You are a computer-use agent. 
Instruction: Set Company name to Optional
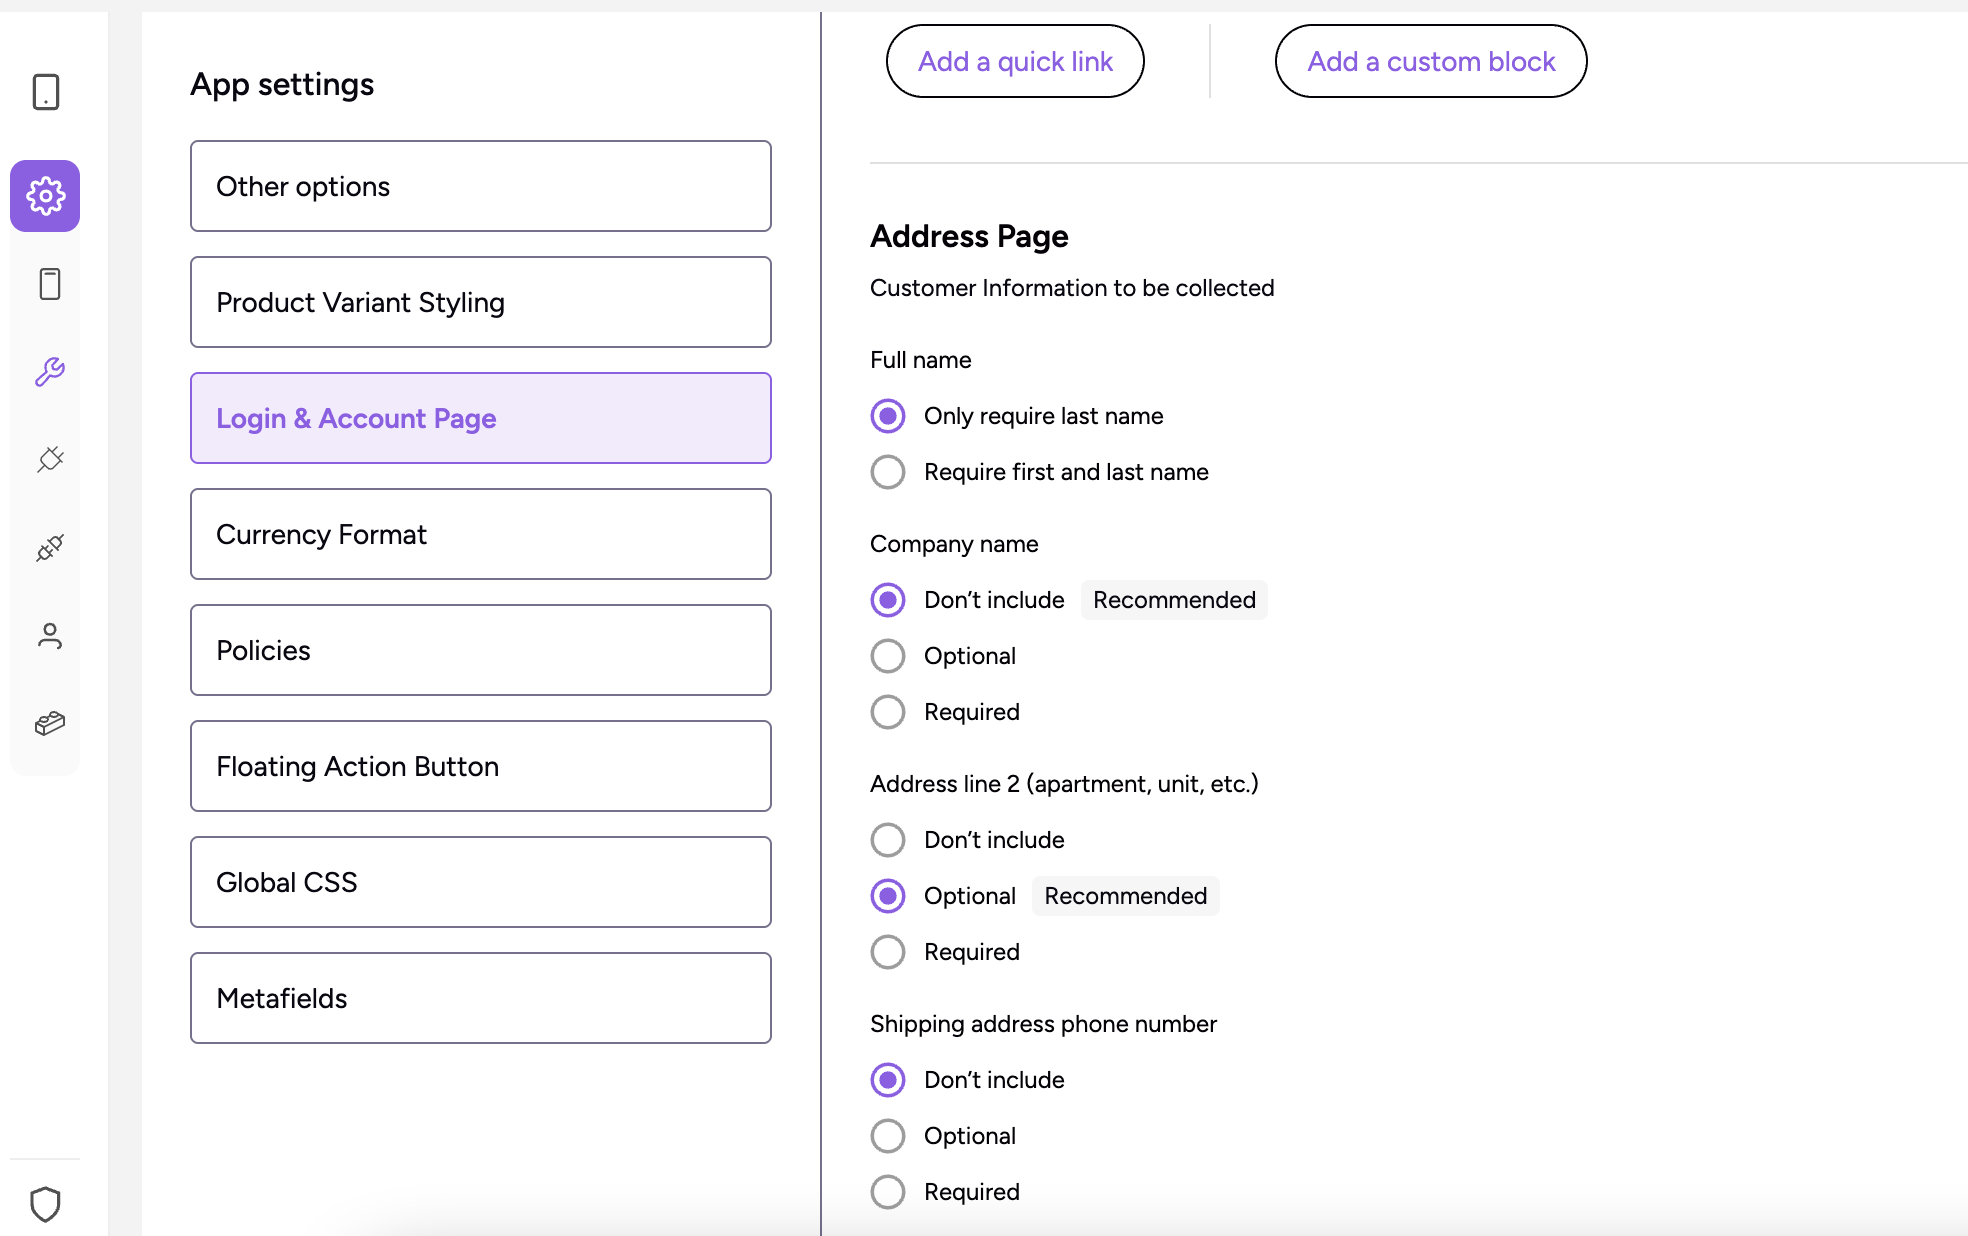point(888,656)
